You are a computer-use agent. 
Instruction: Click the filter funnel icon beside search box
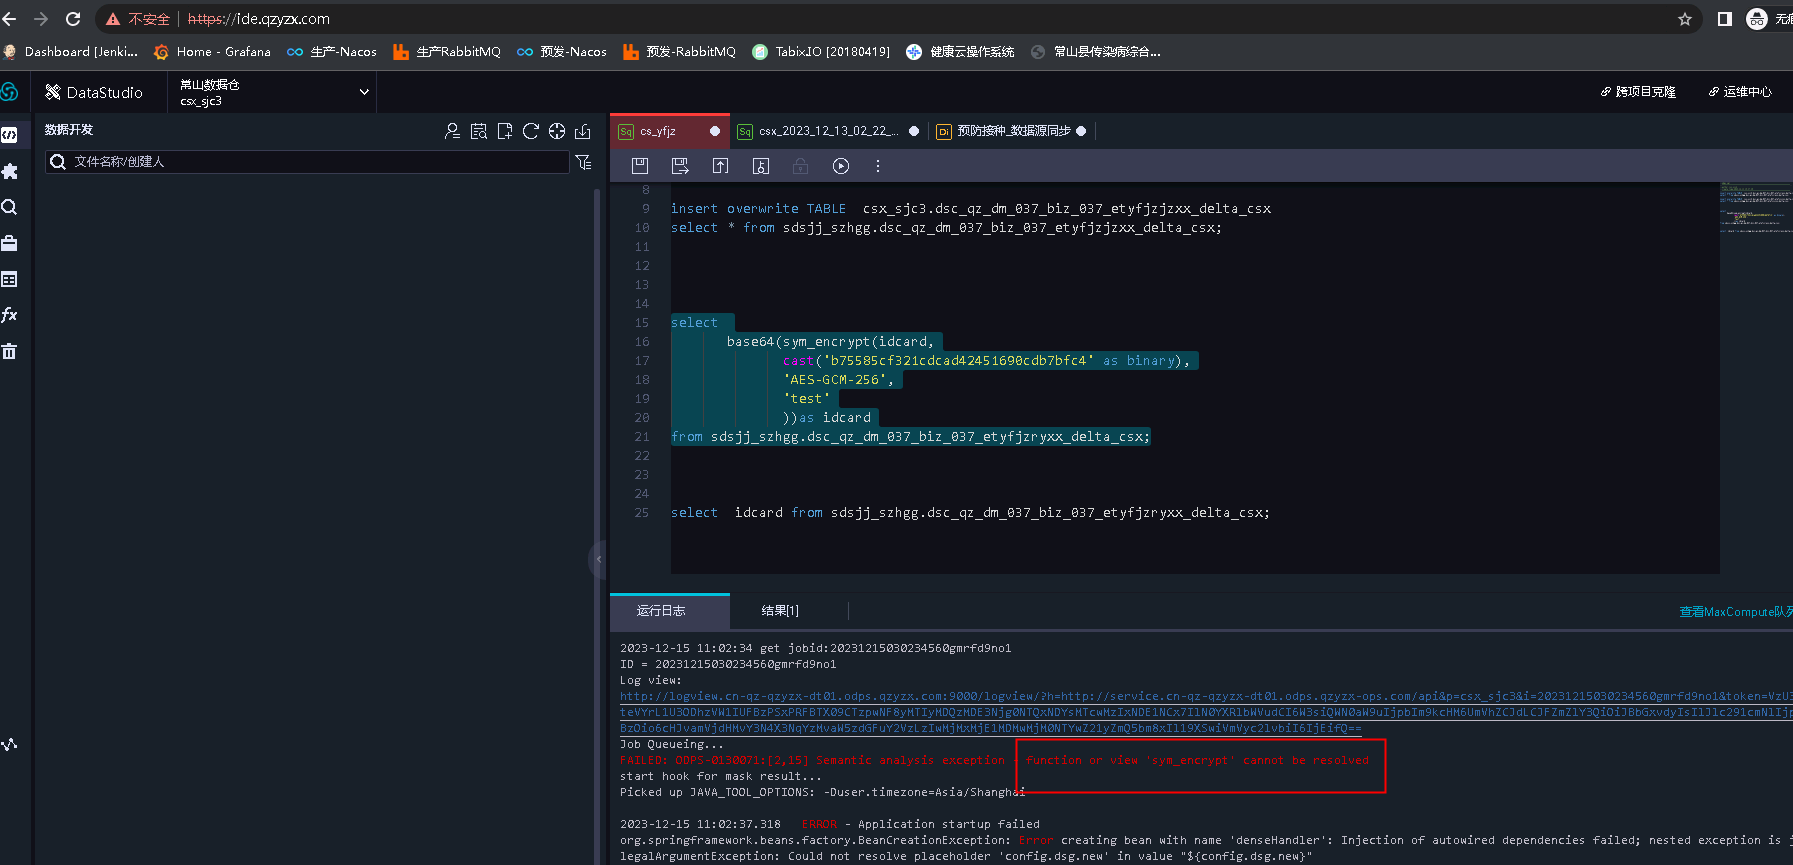(584, 162)
